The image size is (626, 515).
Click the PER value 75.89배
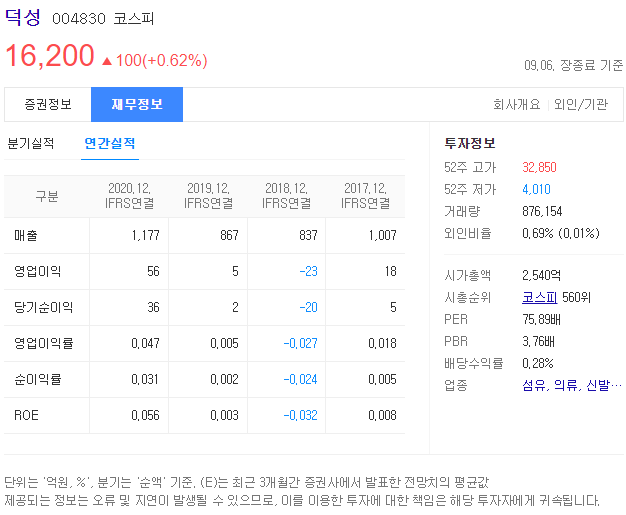tap(541, 319)
